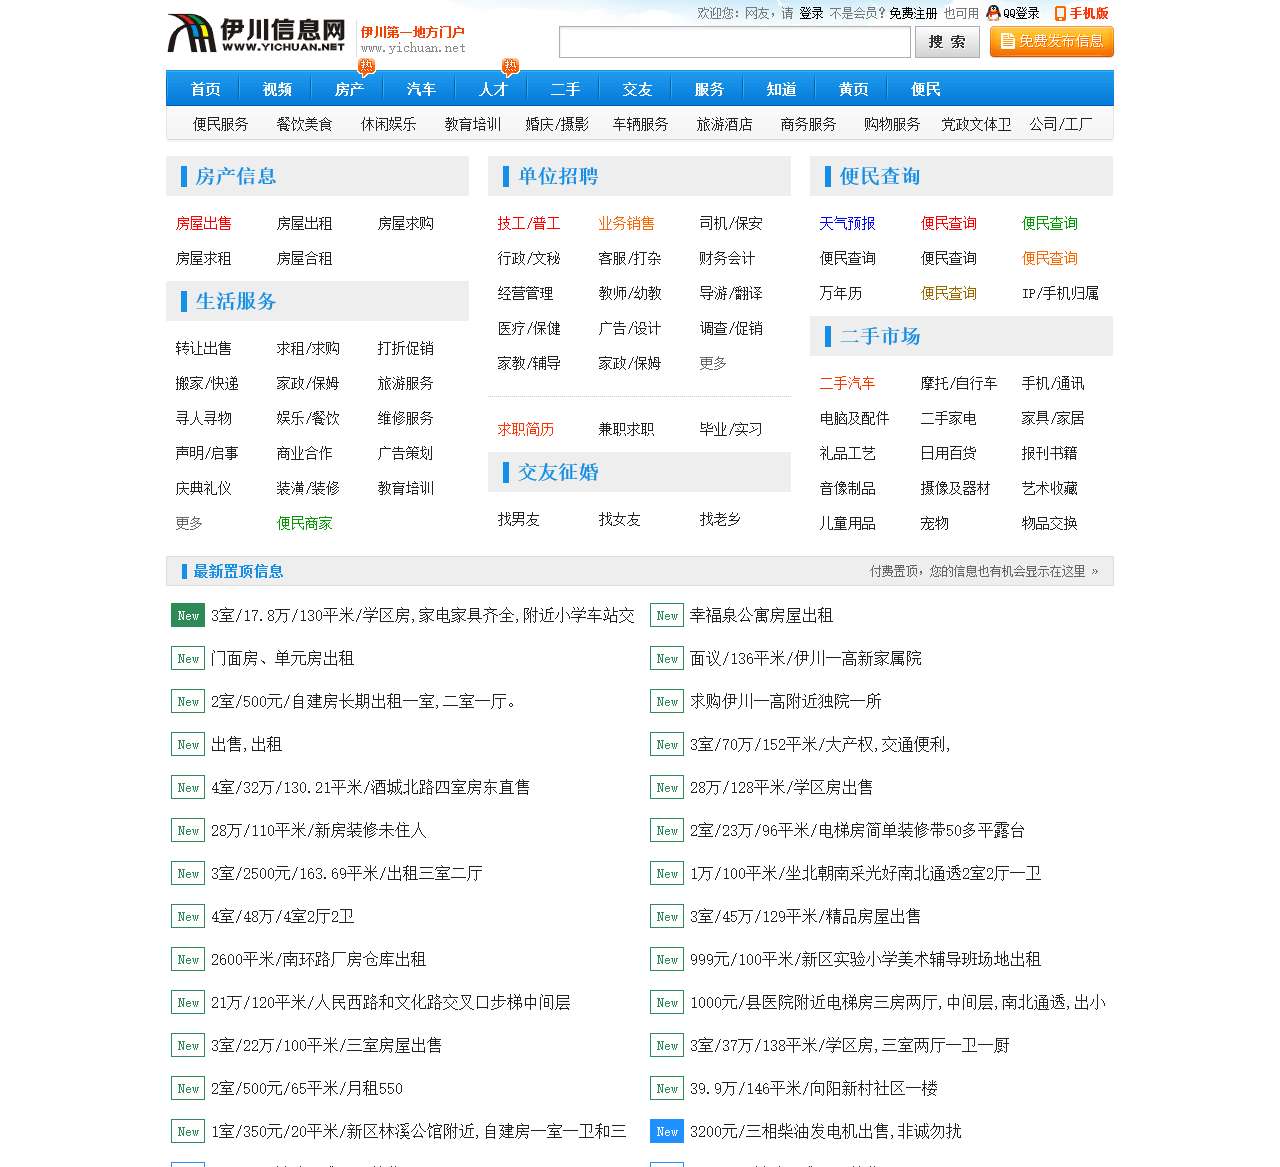
Task: Switch to the 二手 navigation tab
Action: coord(564,89)
